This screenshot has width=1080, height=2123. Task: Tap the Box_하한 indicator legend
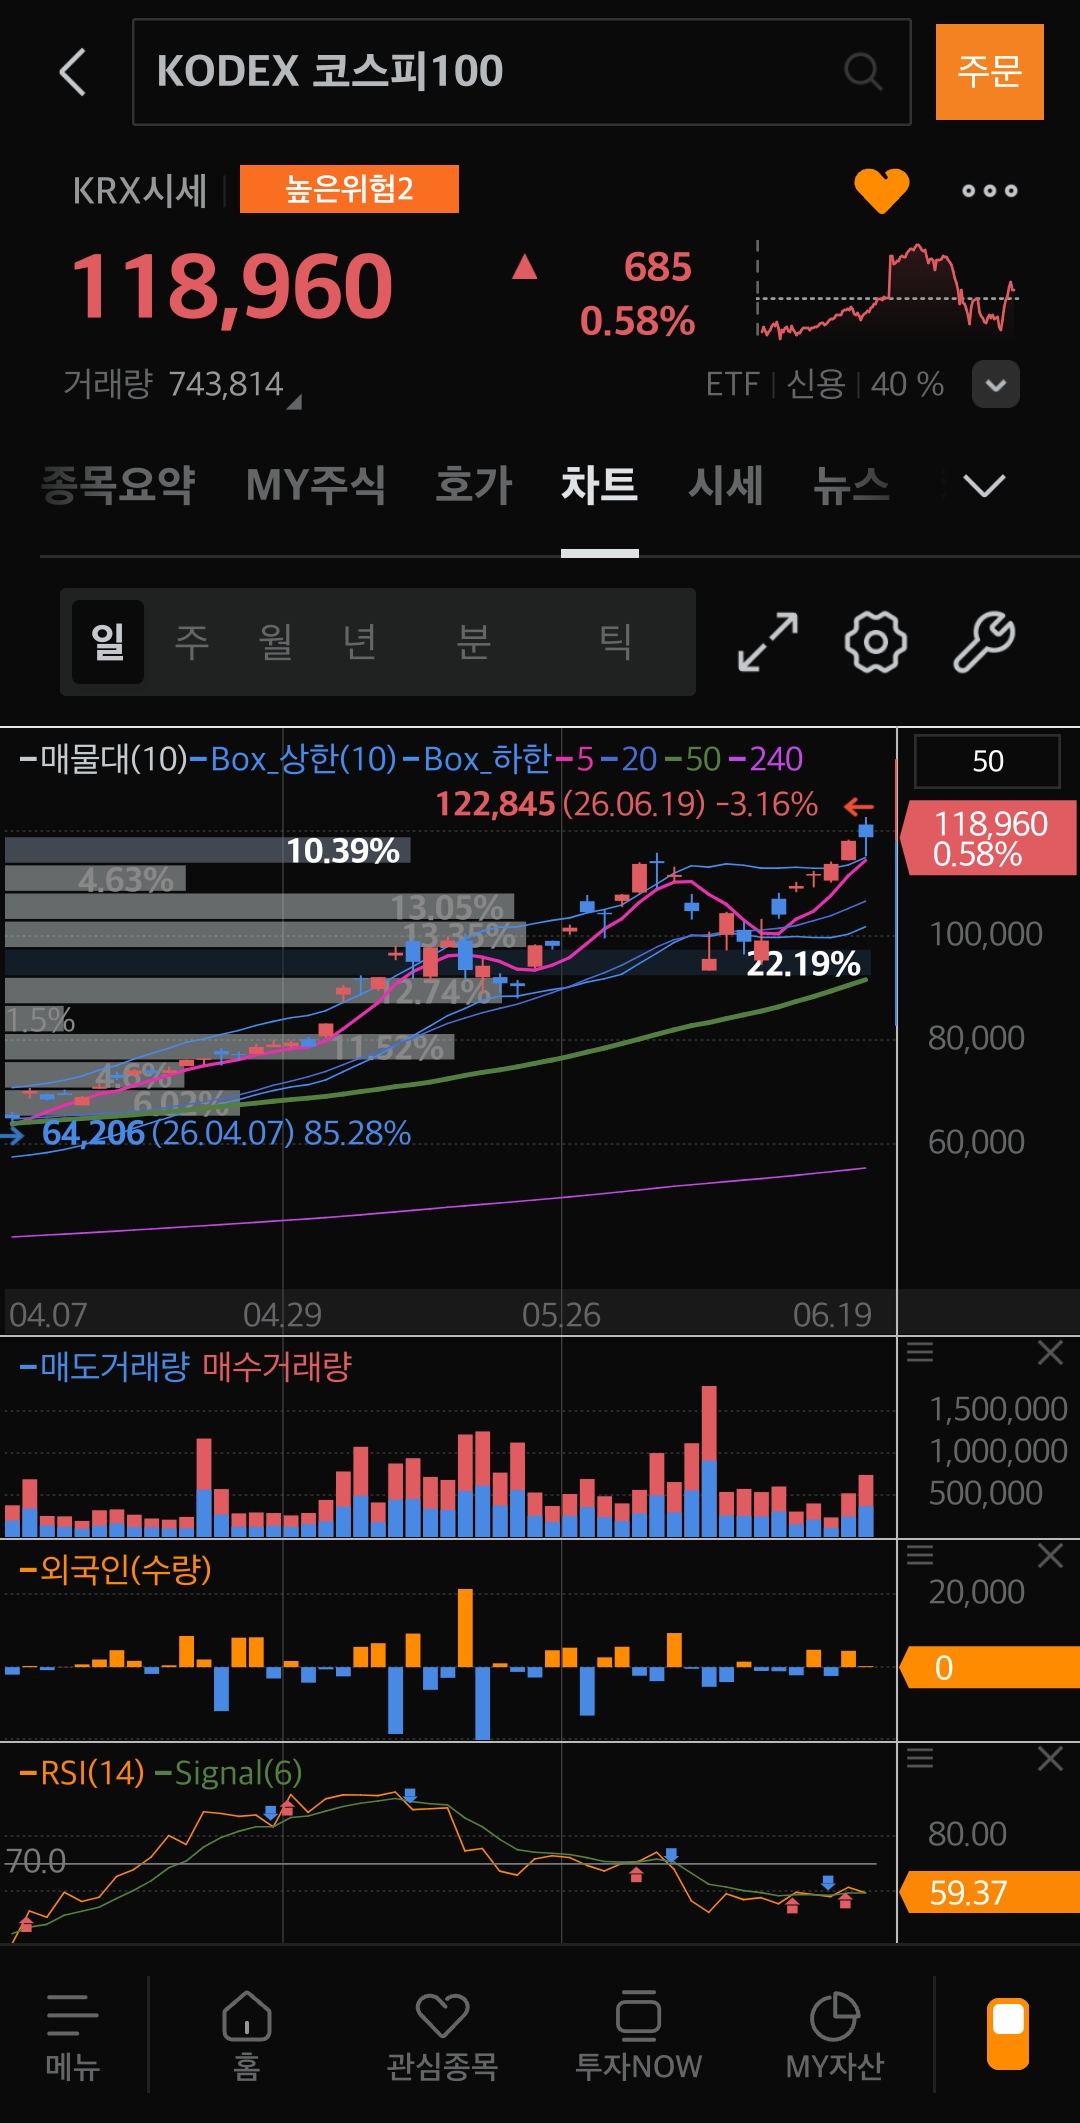coord(477,760)
